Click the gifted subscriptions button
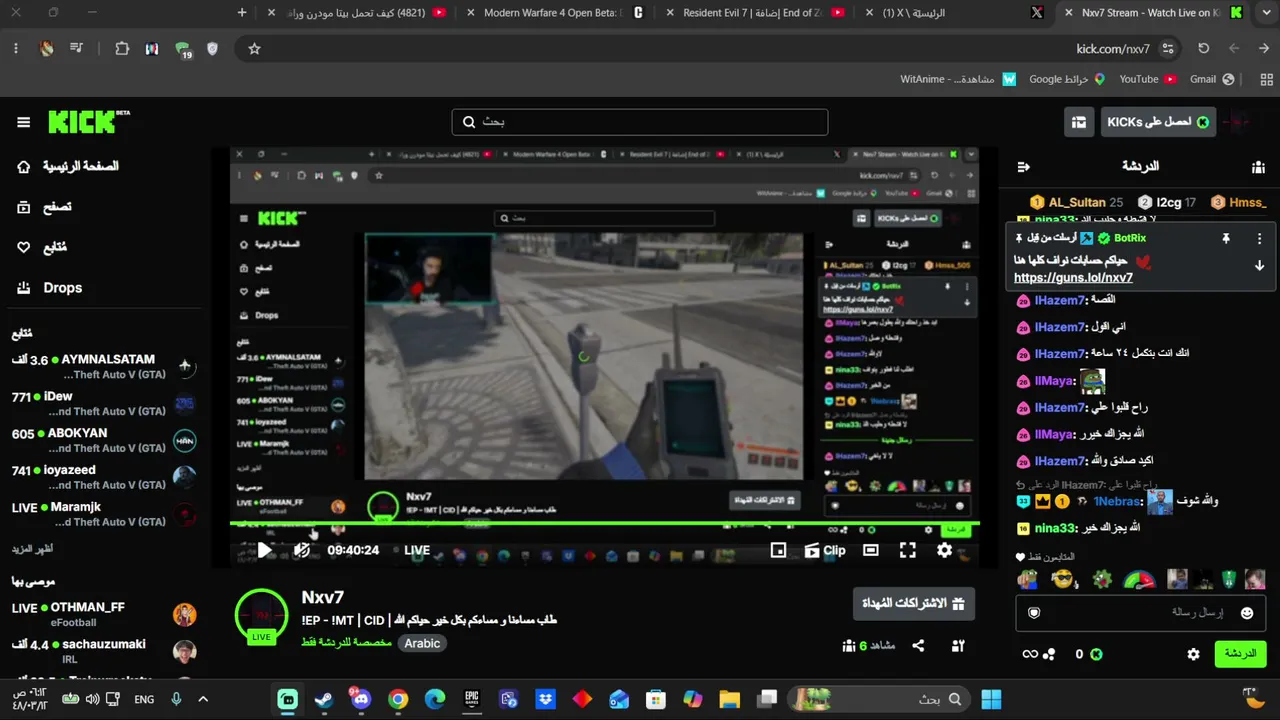This screenshot has height=720, width=1280. tap(914, 604)
